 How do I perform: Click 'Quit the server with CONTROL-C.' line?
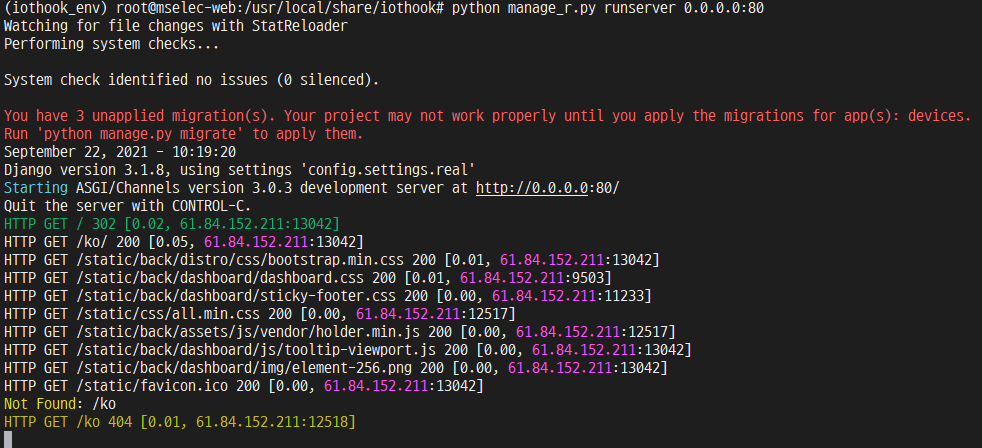pos(128,206)
